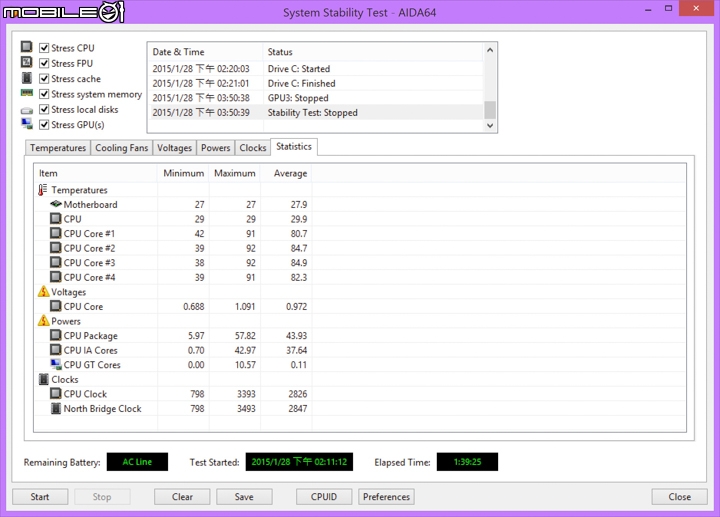Click the log scrollbar thumb
720x517 pixels.
coord(490,110)
